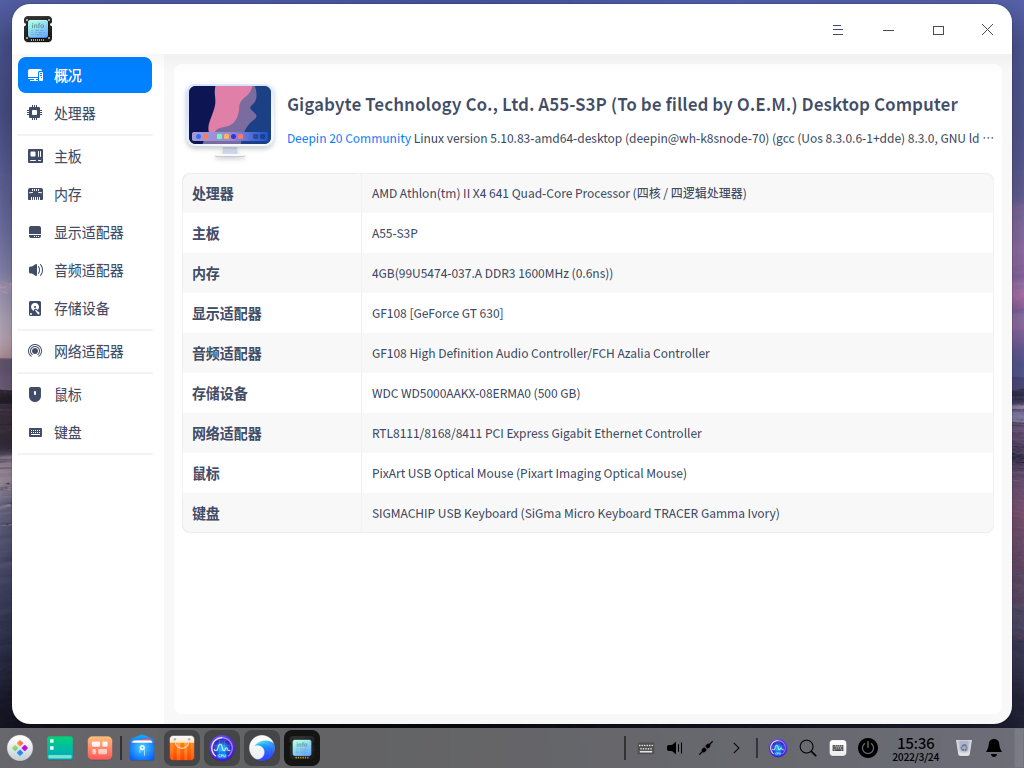Image resolution: width=1024 pixels, height=768 pixels.
Task: Click the 键盘 keyboard icon in sidebar
Action: [35, 432]
